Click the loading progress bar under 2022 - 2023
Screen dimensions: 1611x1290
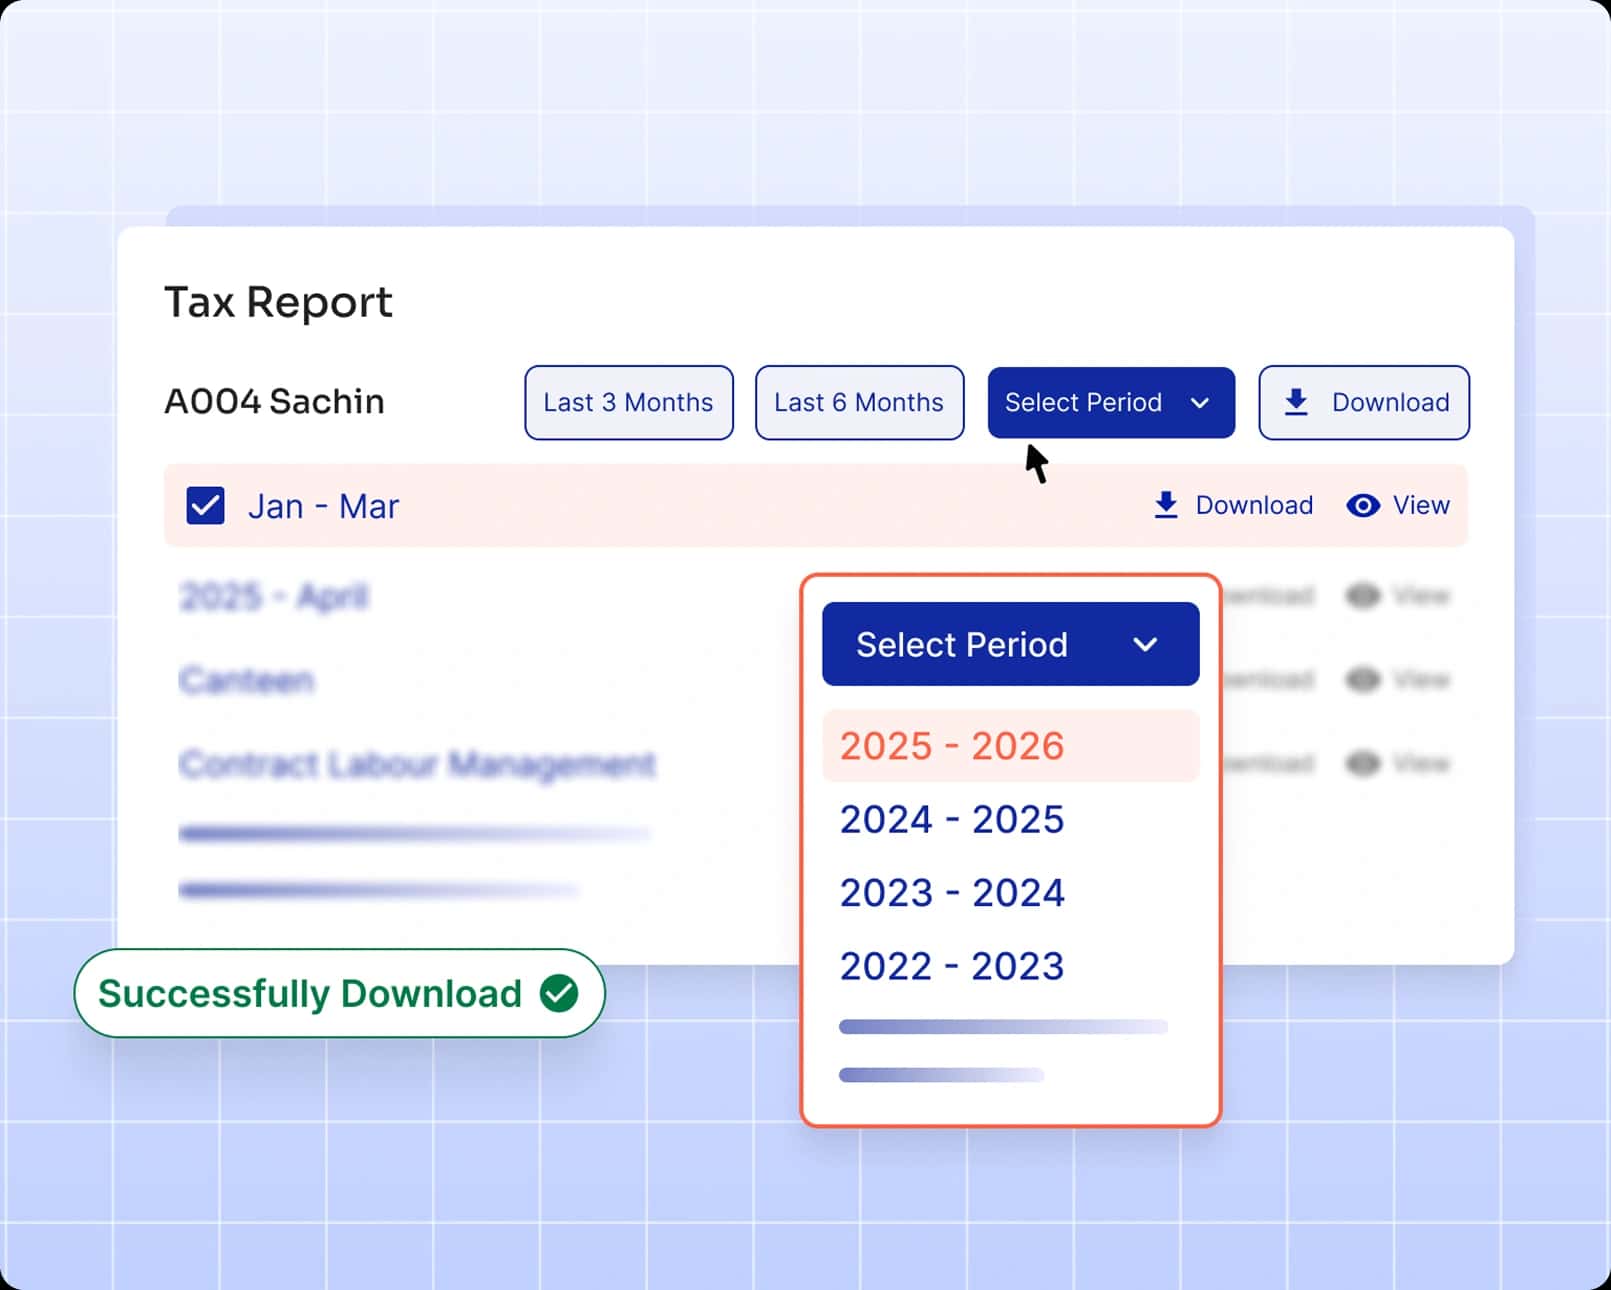pos(1003,1026)
